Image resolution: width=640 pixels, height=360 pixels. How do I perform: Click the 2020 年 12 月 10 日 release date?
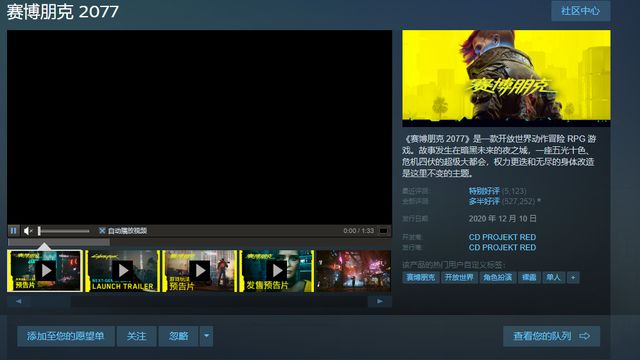[502, 219]
